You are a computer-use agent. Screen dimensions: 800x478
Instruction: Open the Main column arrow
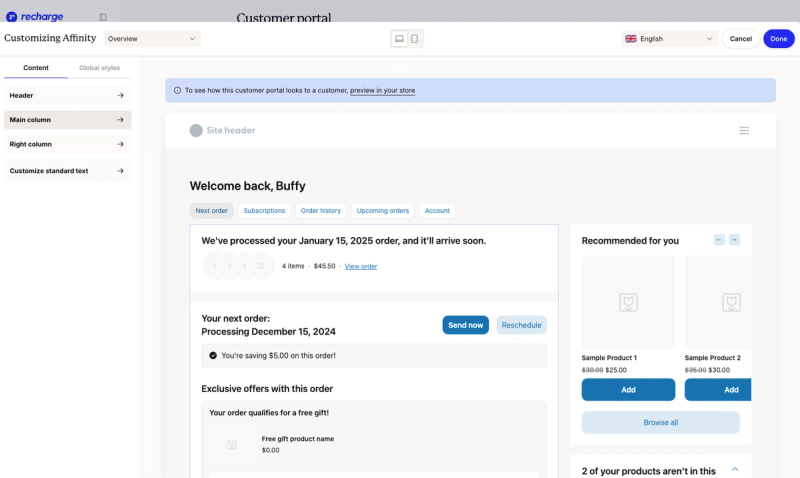click(x=120, y=120)
